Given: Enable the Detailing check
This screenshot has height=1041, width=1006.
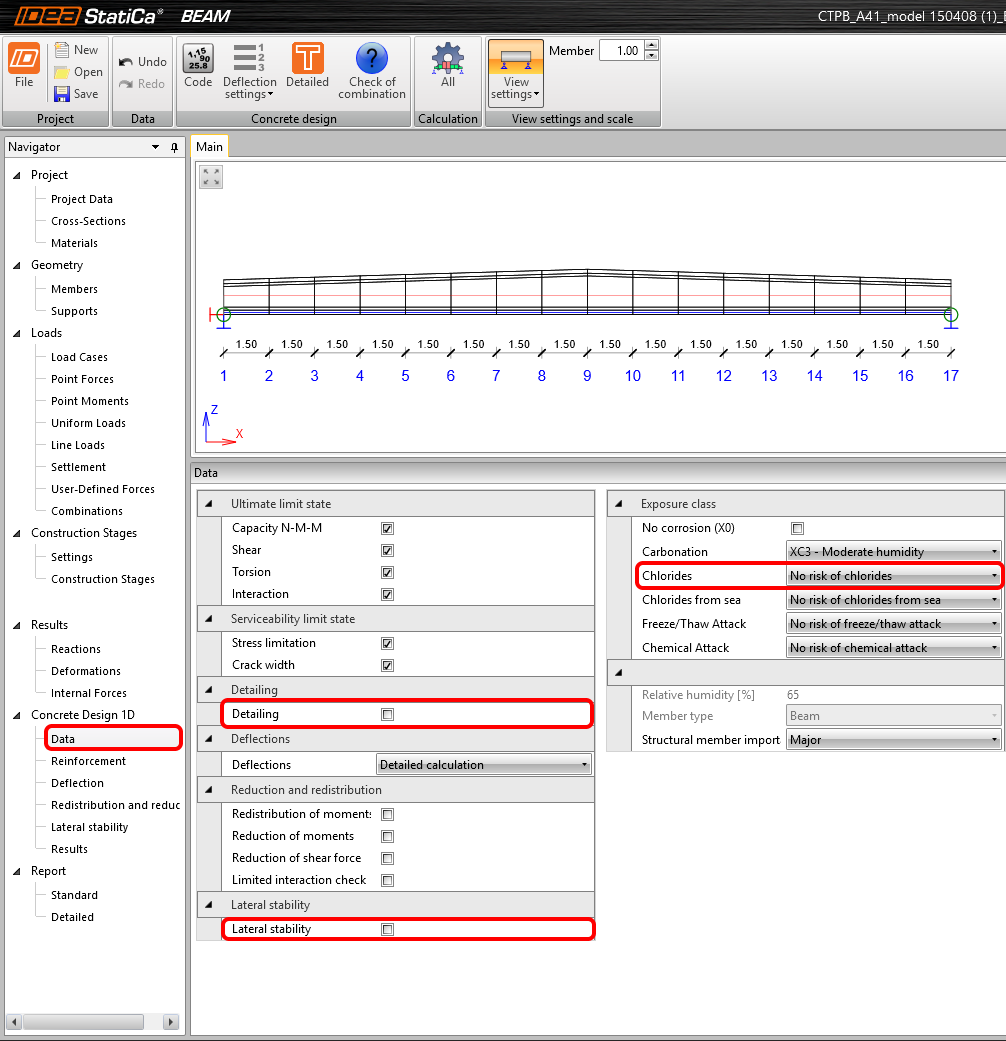Looking at the screenshot, I should tap(386, 714).
